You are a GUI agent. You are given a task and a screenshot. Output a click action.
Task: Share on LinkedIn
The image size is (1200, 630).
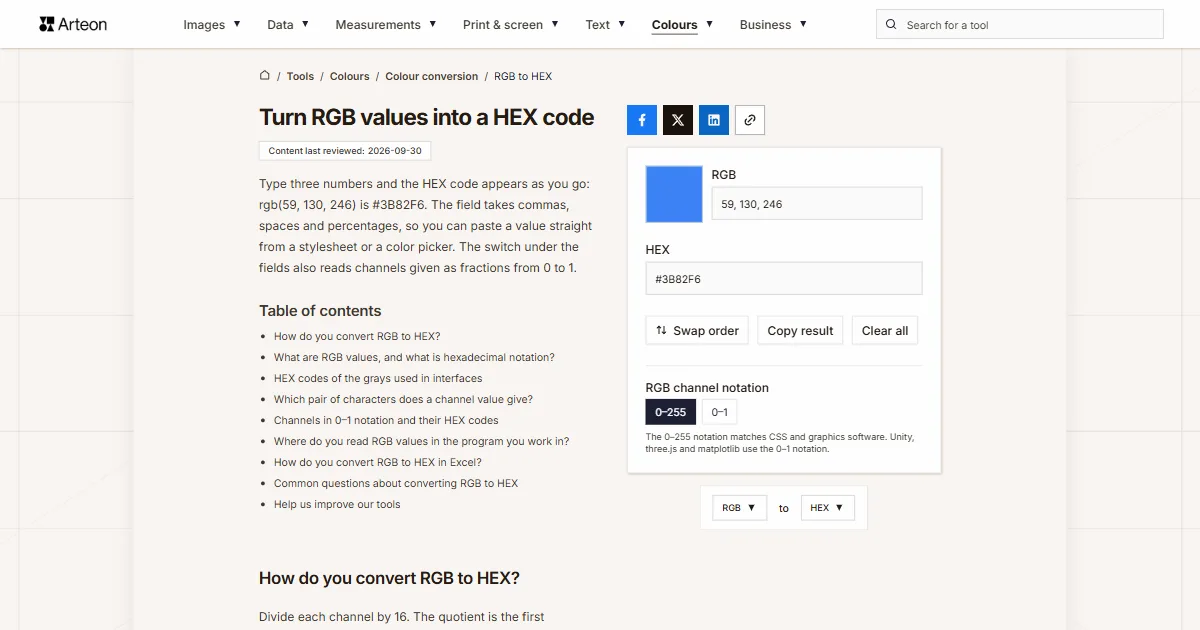(x=714, y=120)
